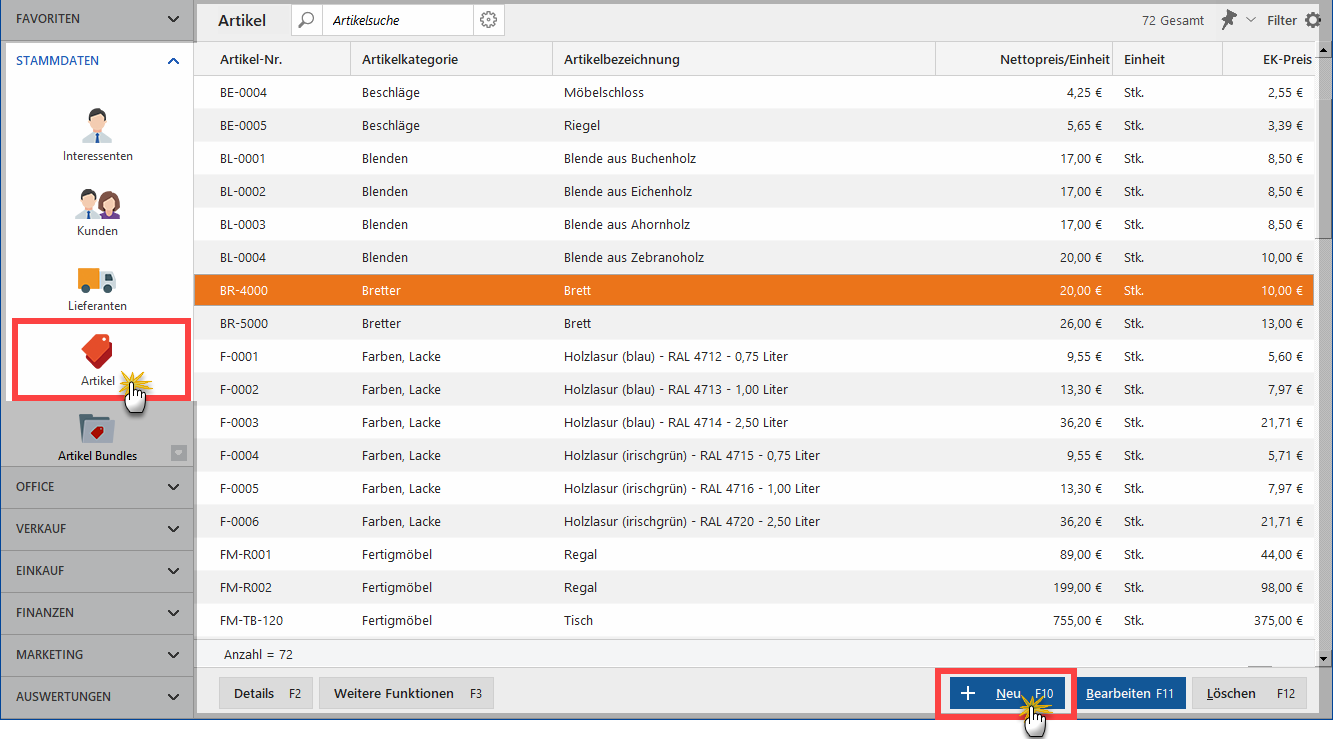Sort by Artikel-Nr. column header

click(x=272, y=60)
